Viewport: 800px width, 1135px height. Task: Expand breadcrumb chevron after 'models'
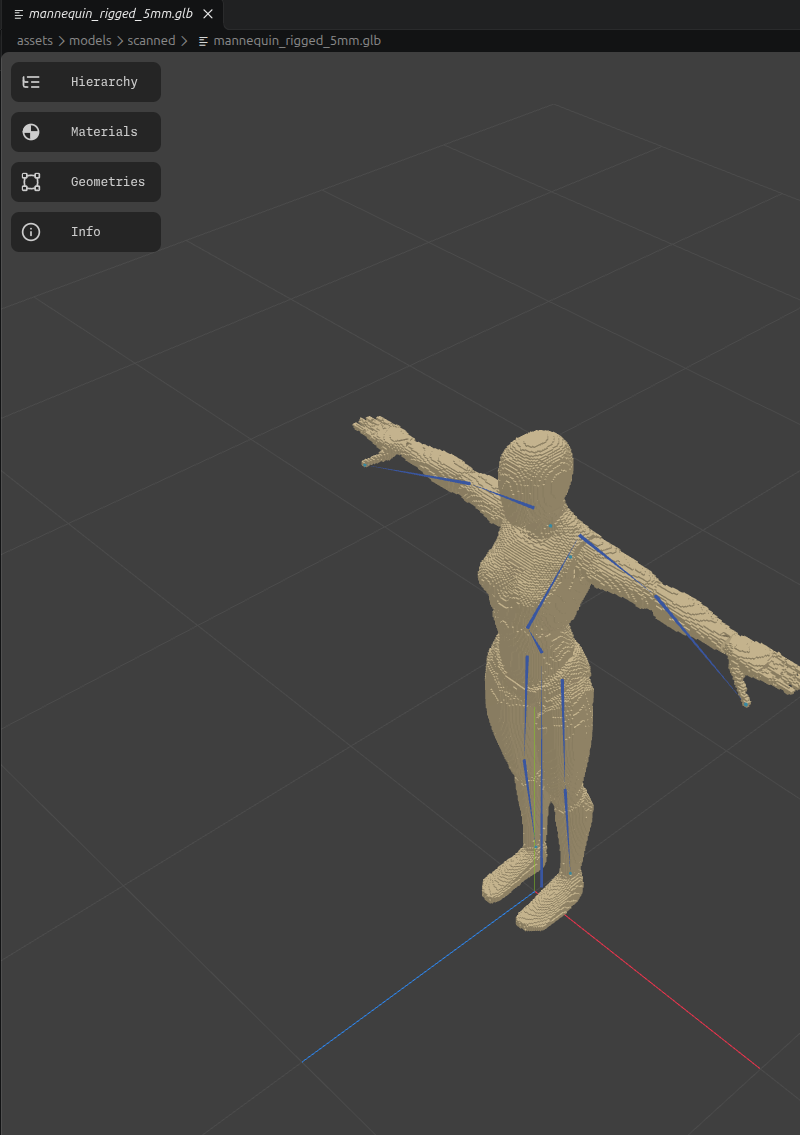tap(120, 41)
